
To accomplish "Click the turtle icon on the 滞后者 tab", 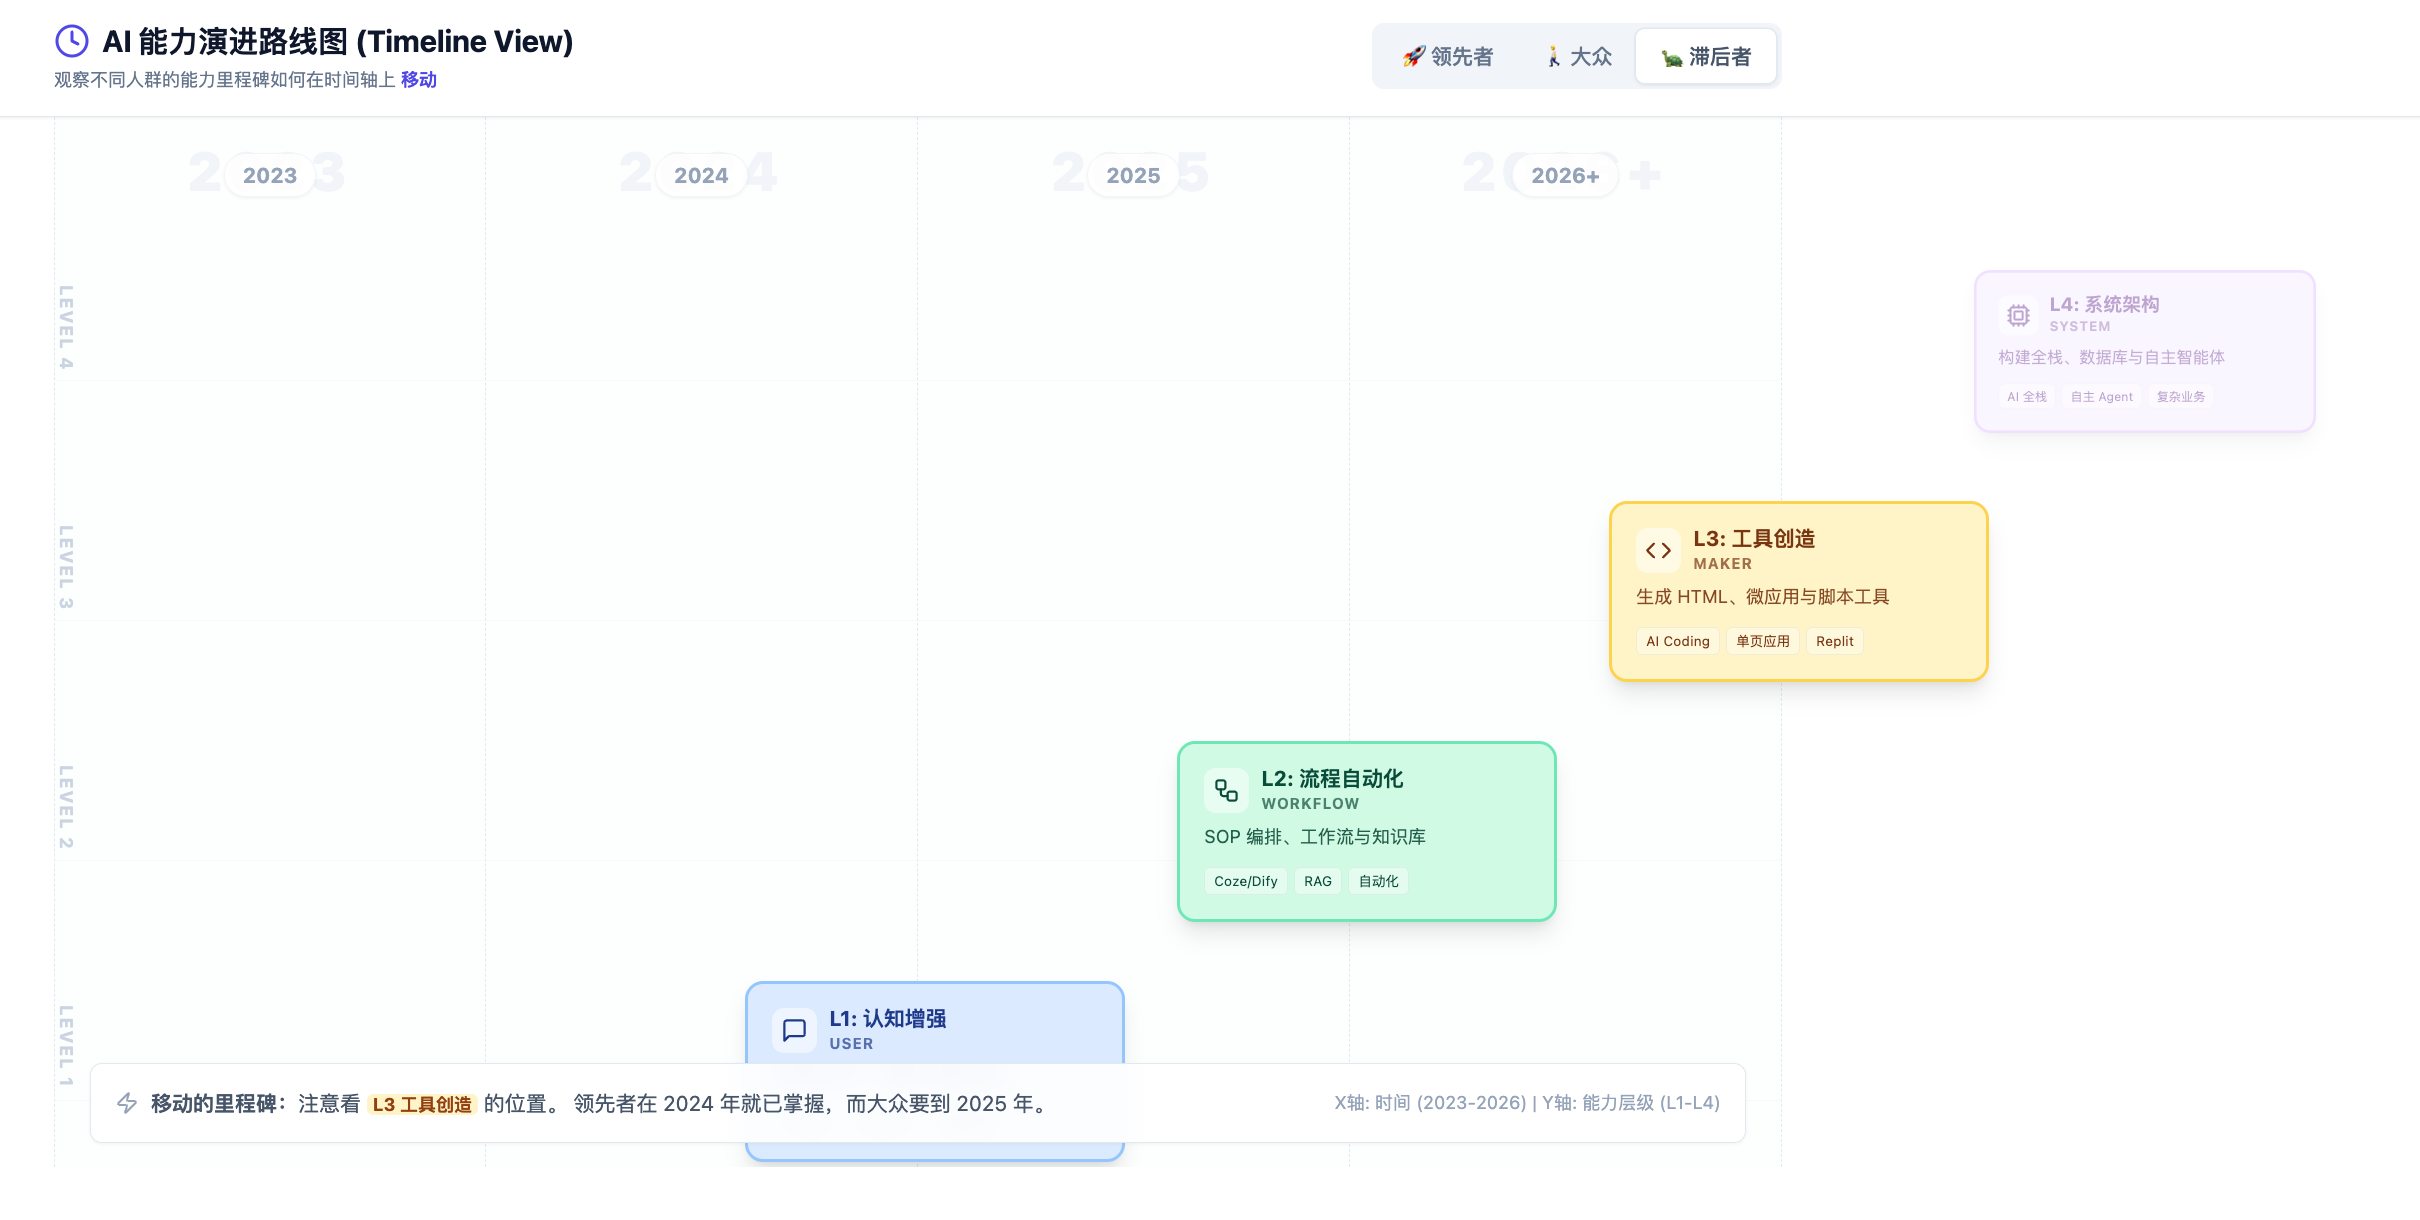I will click(x=1671, y=58).
